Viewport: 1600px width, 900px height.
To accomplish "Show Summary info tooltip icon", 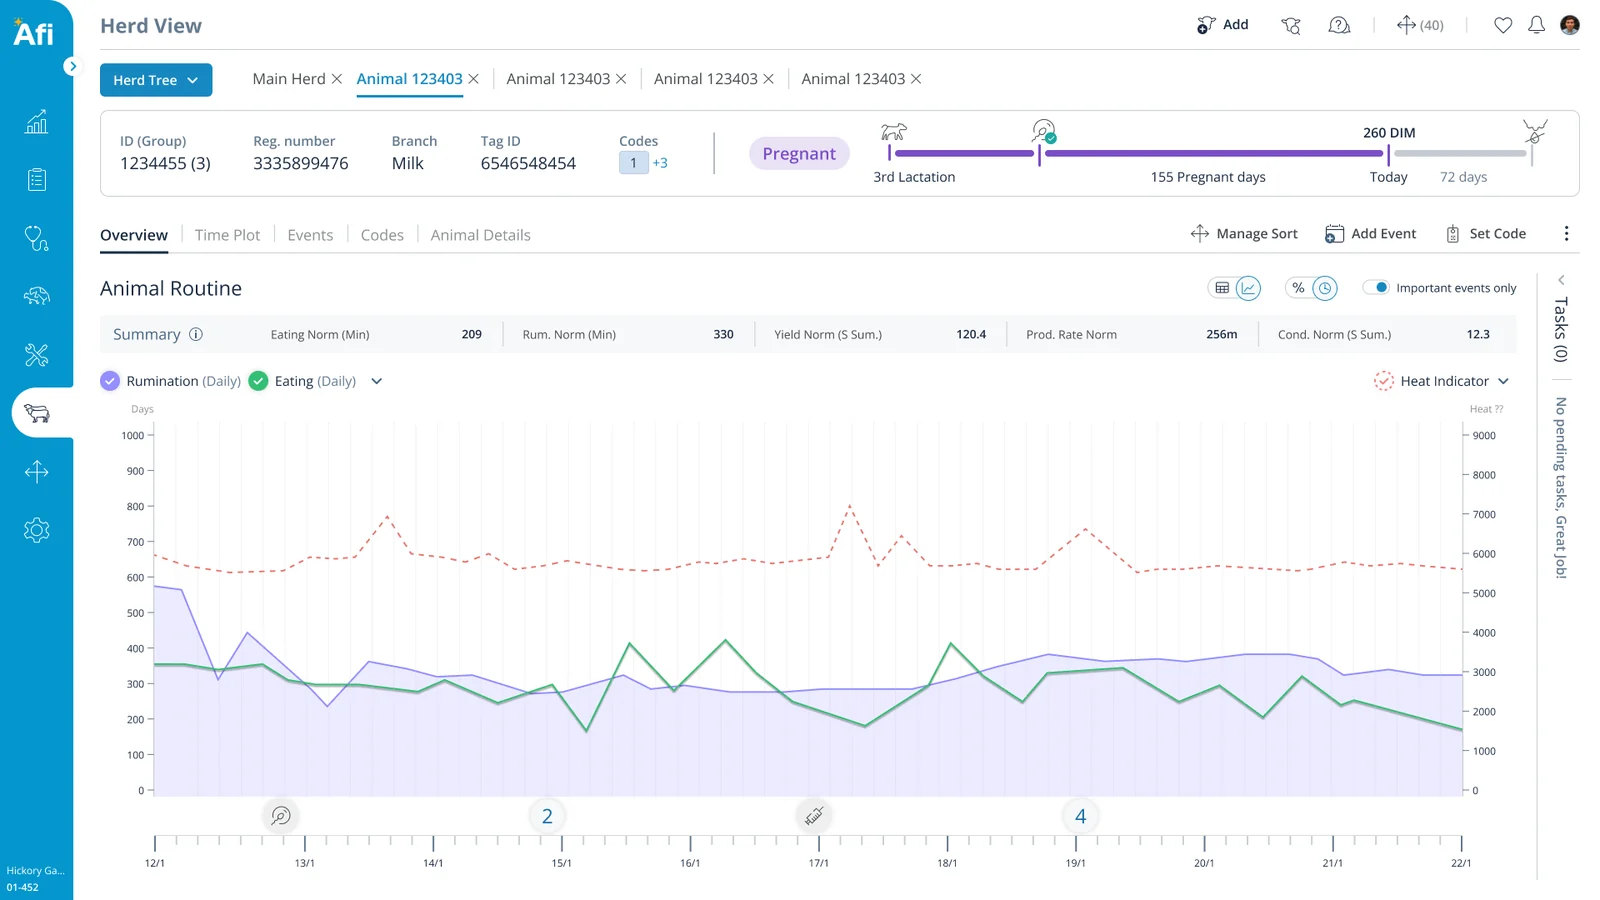I will pyautogui.click(x=196, y=334).
